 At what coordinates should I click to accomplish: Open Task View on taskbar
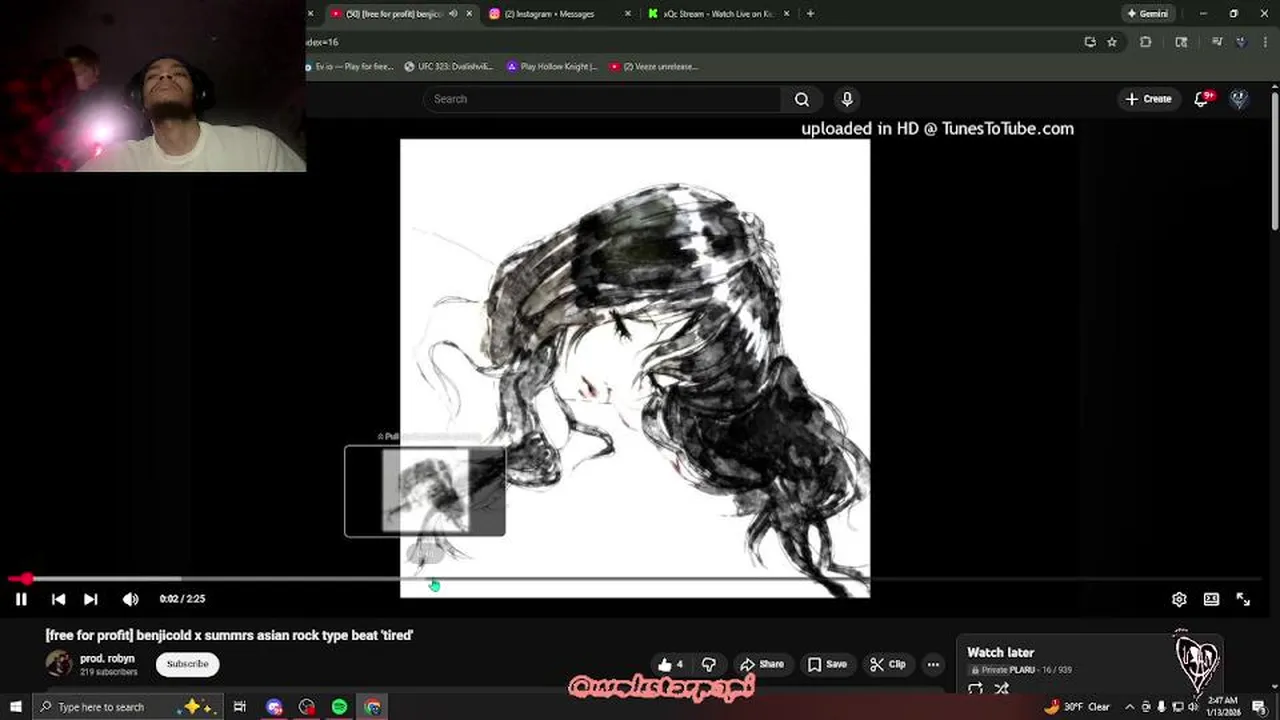point(240,707)
